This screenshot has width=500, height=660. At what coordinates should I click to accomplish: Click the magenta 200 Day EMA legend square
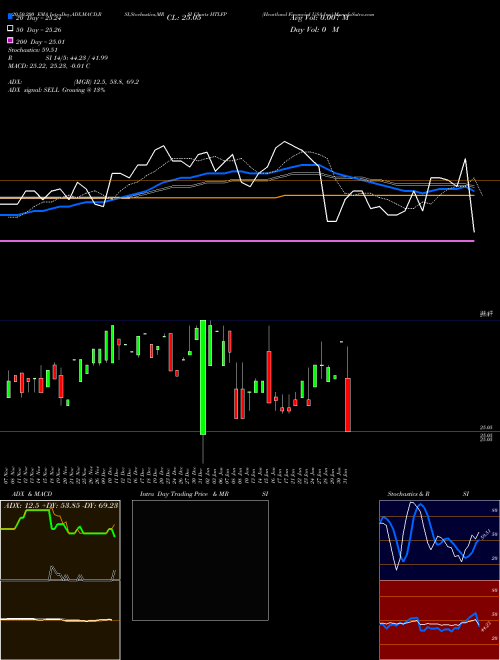[x=11, y=41]
